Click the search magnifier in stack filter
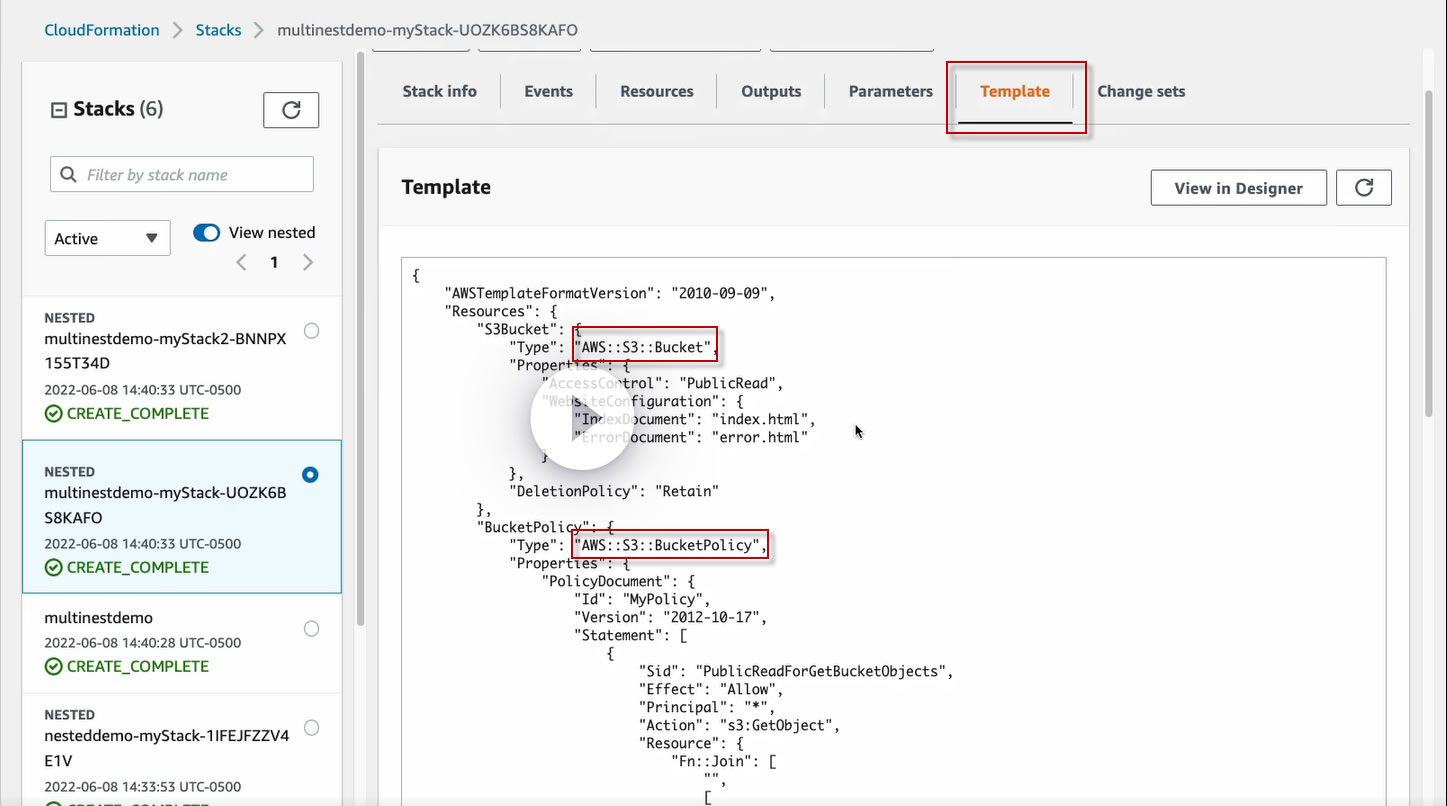 (69, 175)
